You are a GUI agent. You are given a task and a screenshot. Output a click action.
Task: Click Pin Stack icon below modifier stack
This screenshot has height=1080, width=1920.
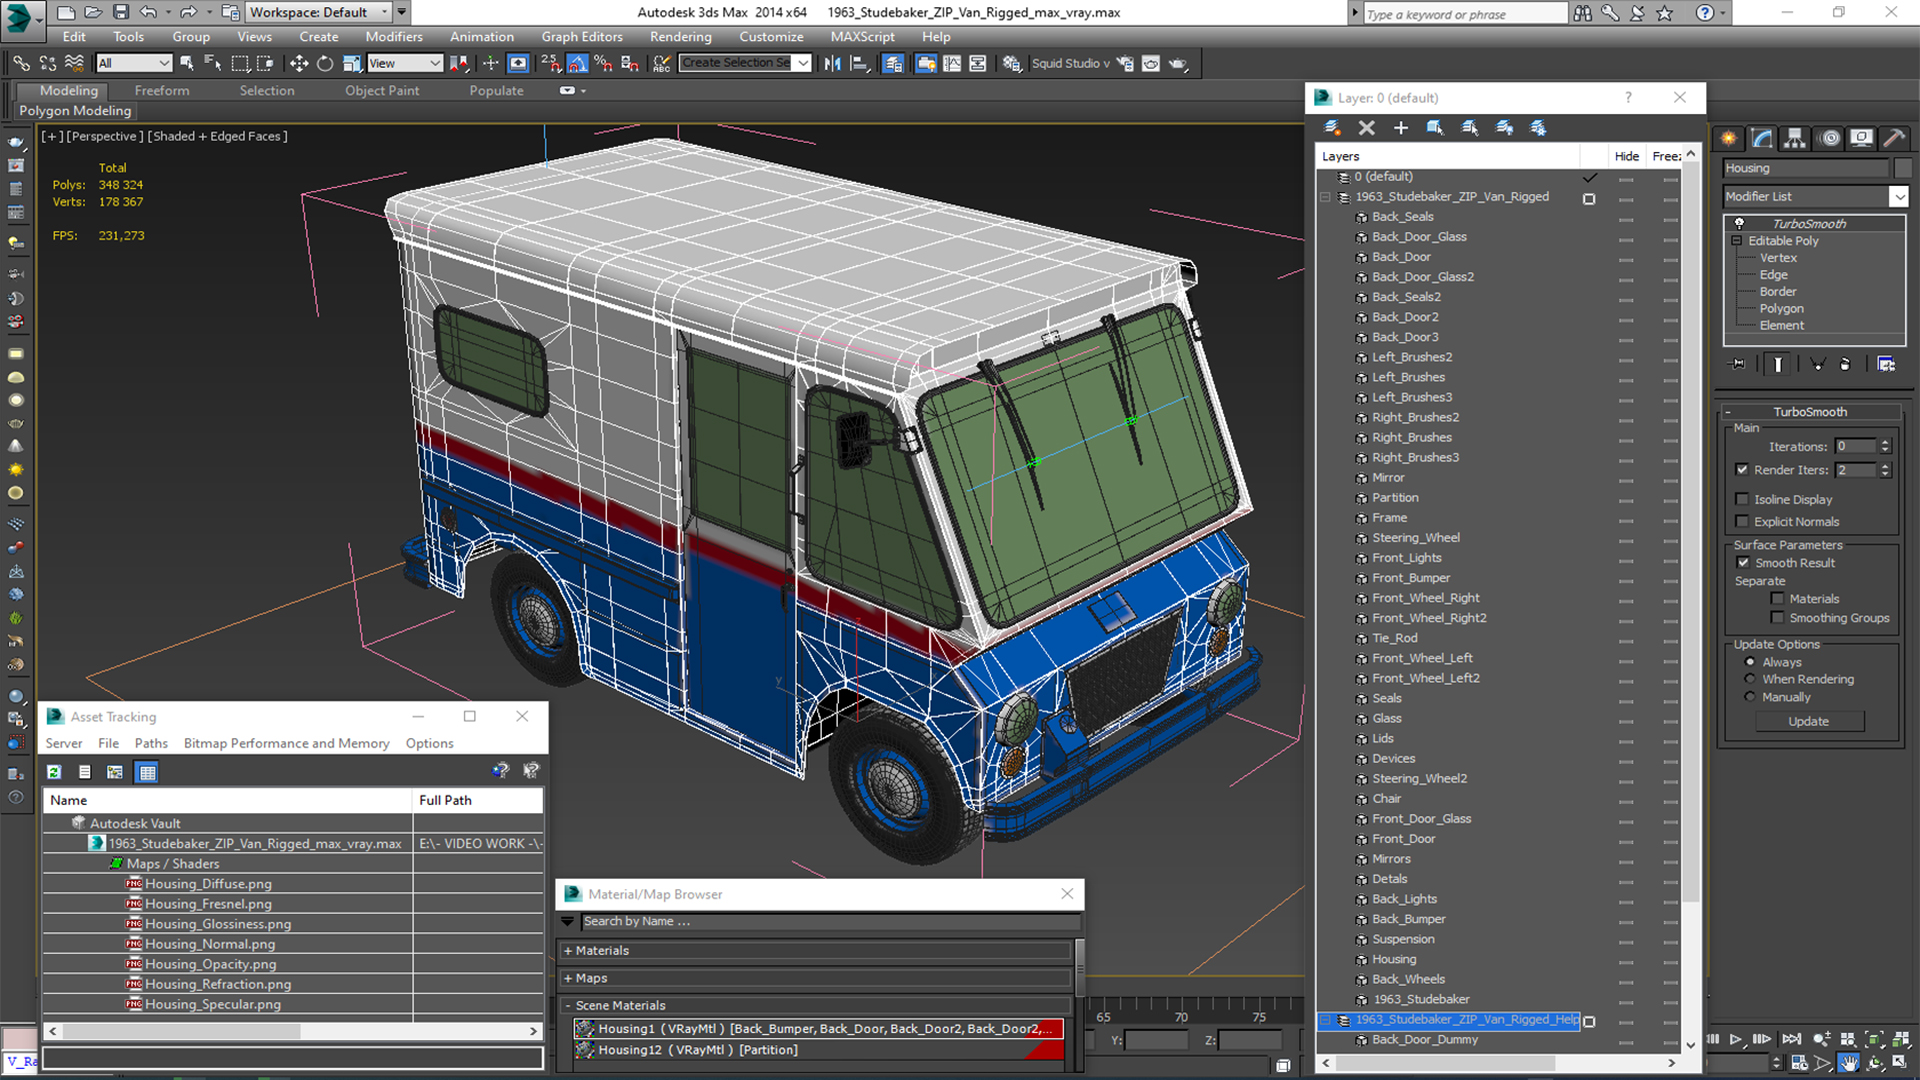pos(1738,364)
